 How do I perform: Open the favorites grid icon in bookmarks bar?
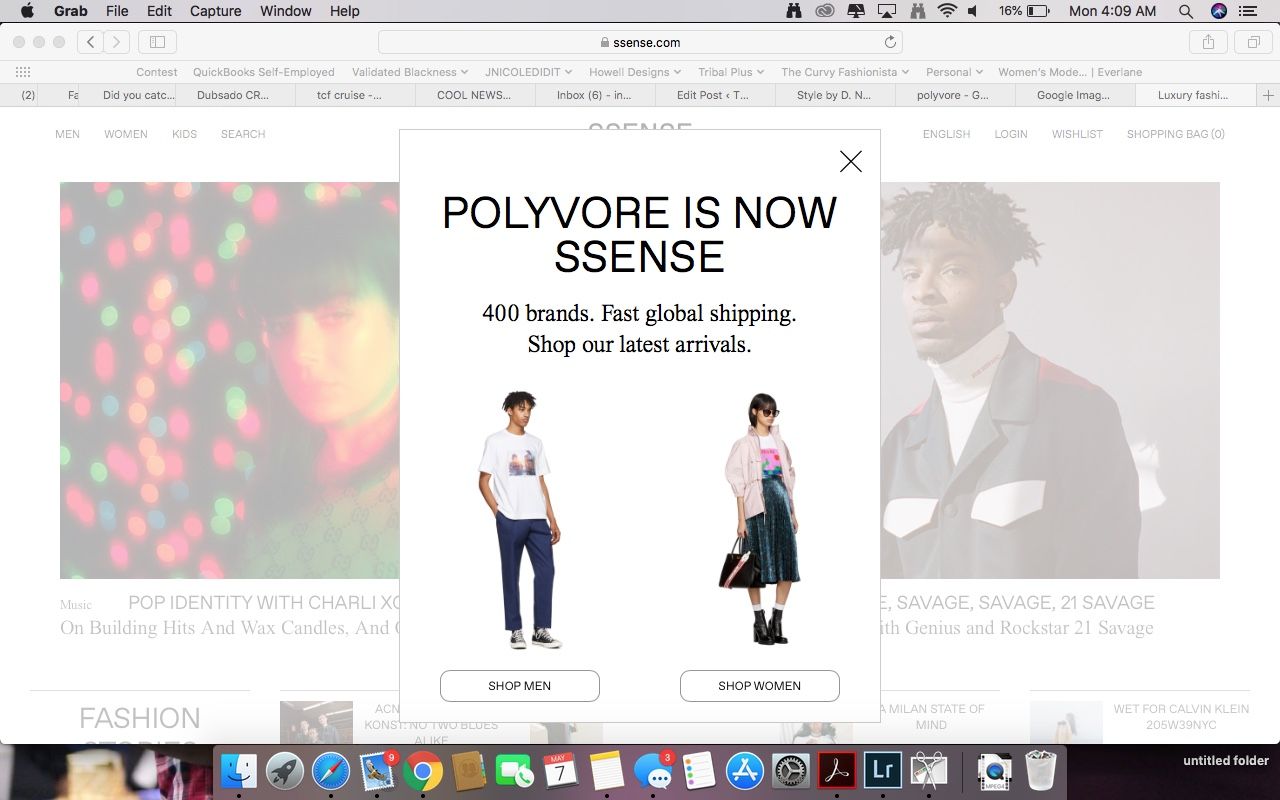click(23, 72)
